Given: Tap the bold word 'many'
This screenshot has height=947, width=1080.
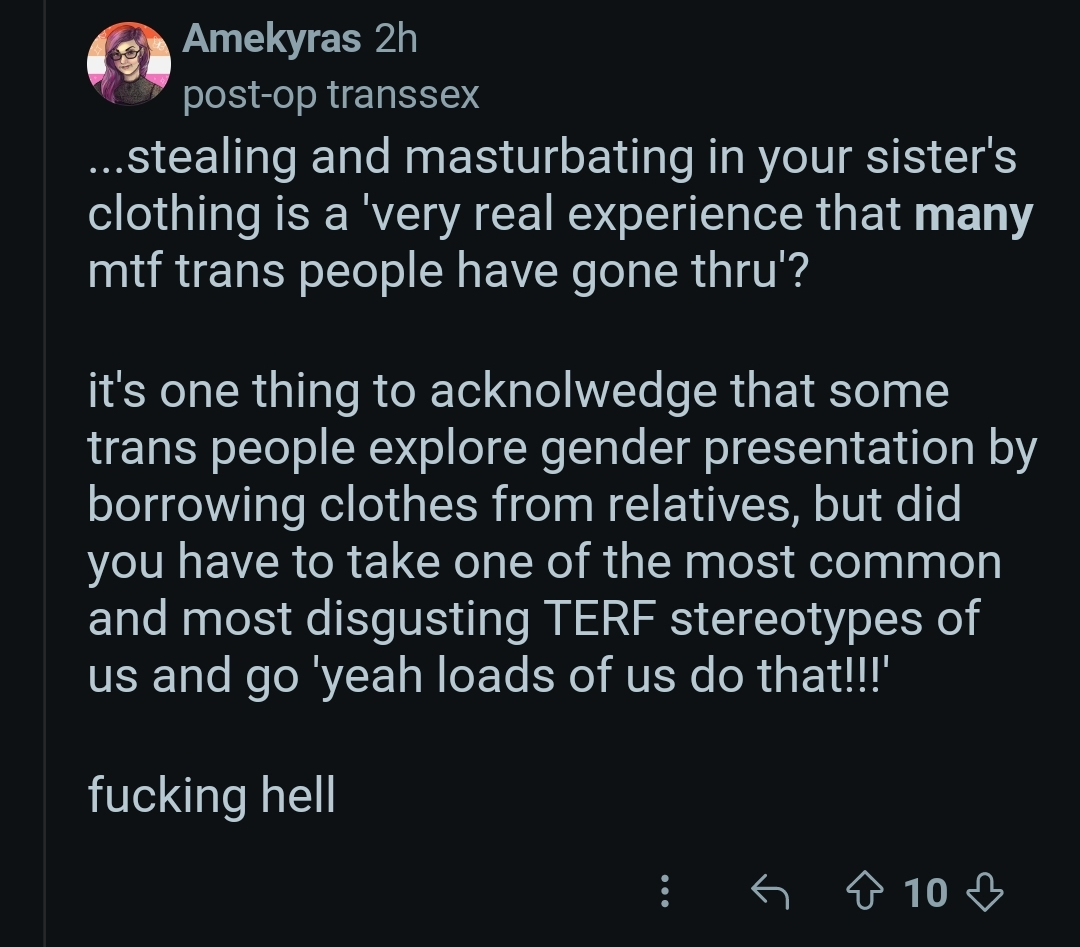Looking at the screenshot, I should [x=973, y=215].
